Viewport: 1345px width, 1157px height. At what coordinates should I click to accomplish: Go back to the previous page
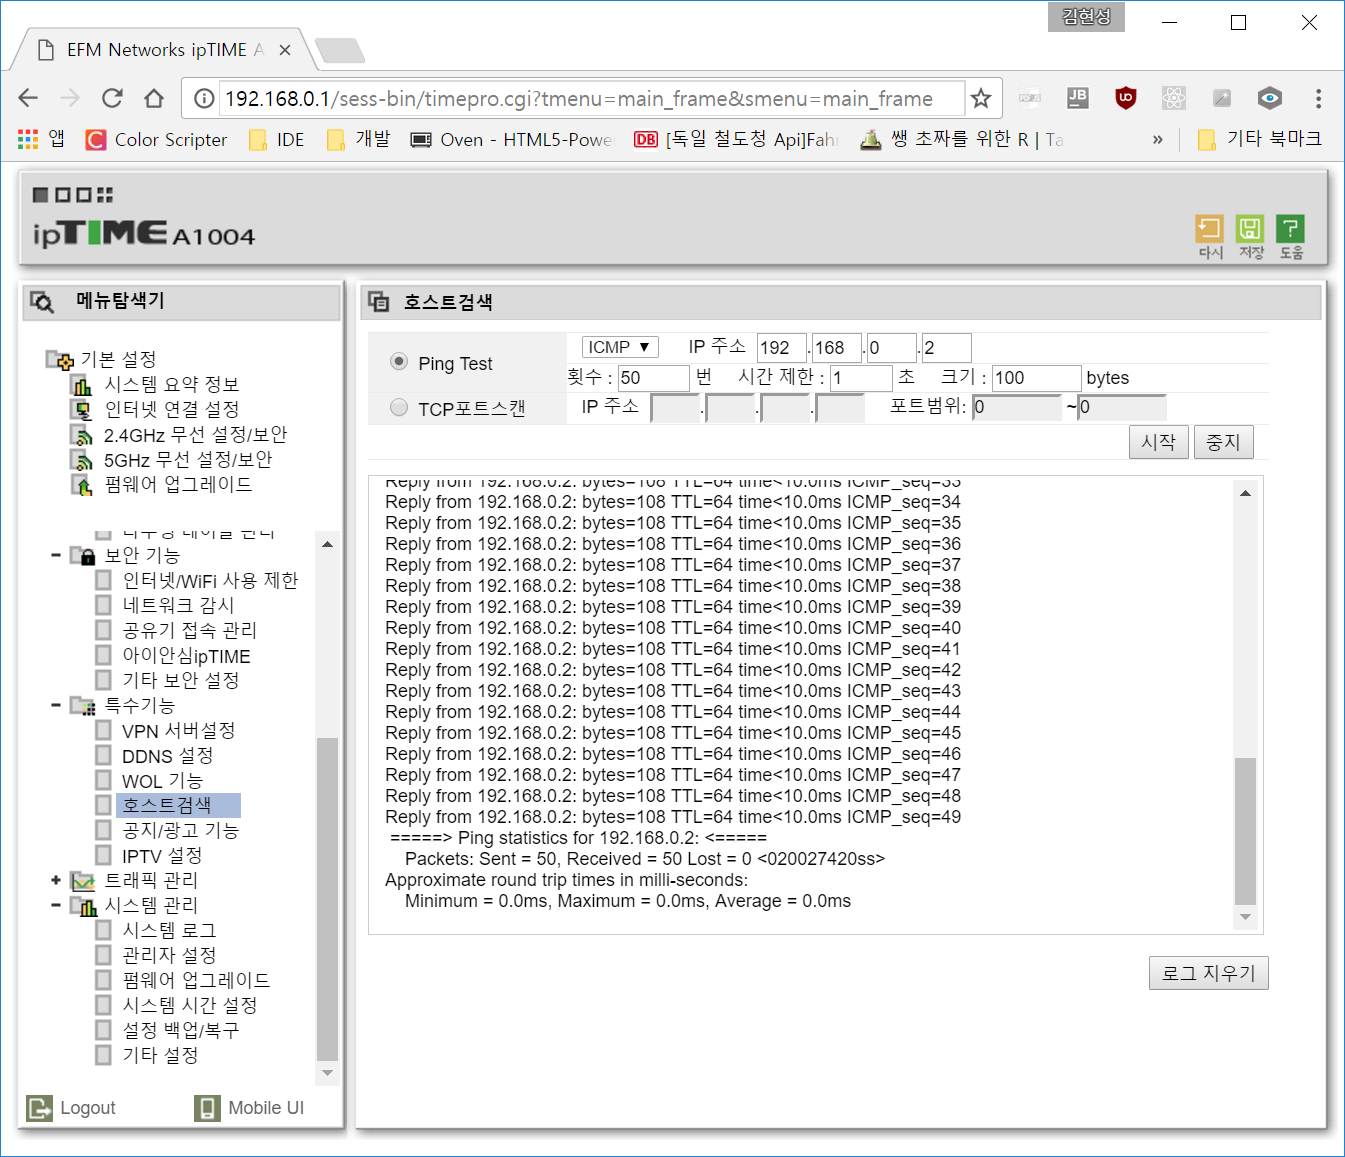[28, 98]
